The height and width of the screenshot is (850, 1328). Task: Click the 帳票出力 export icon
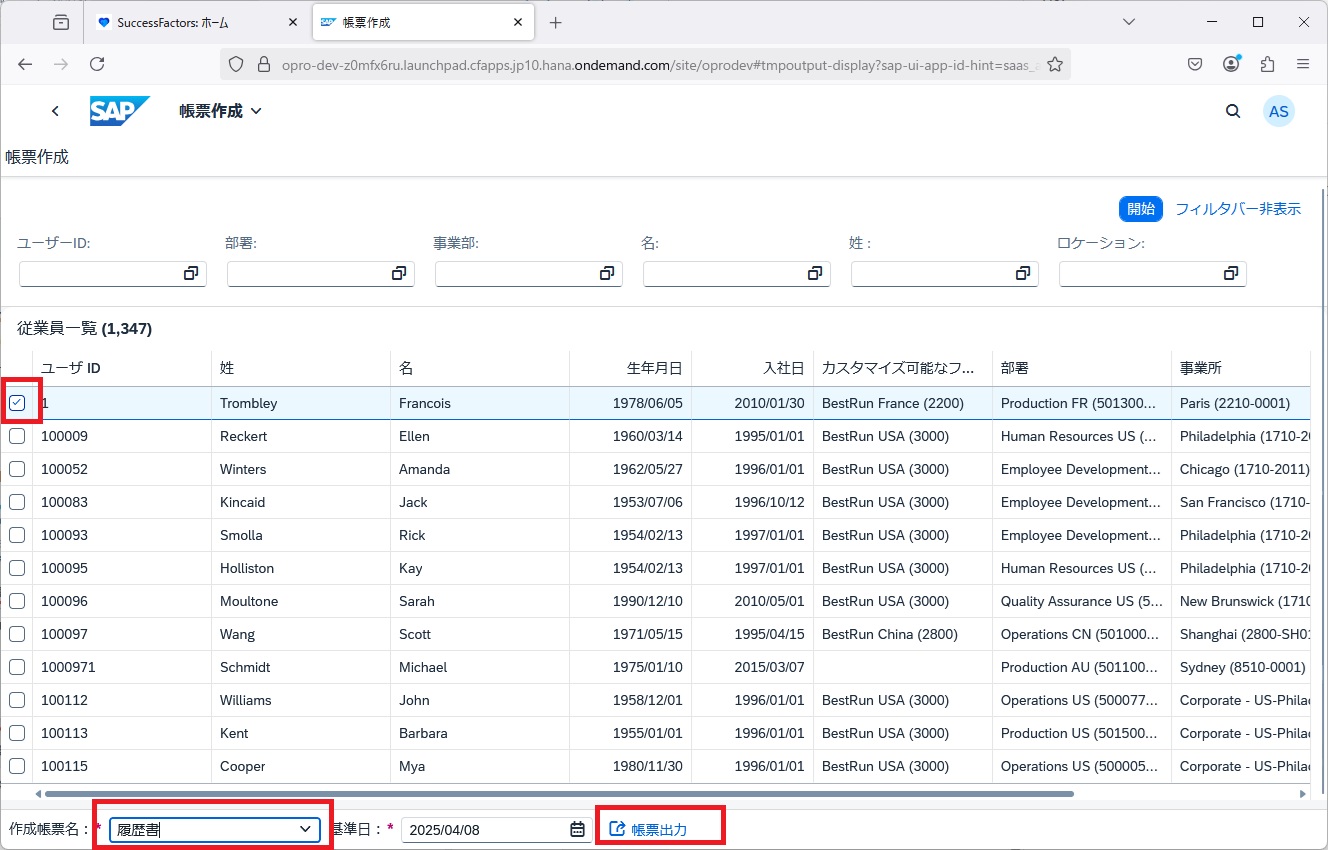point(615,825)
